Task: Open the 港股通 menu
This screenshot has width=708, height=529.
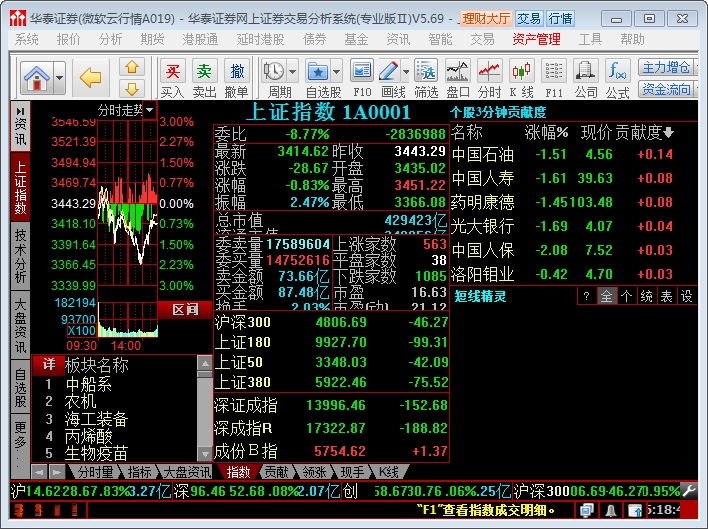Action: point(200,39)
